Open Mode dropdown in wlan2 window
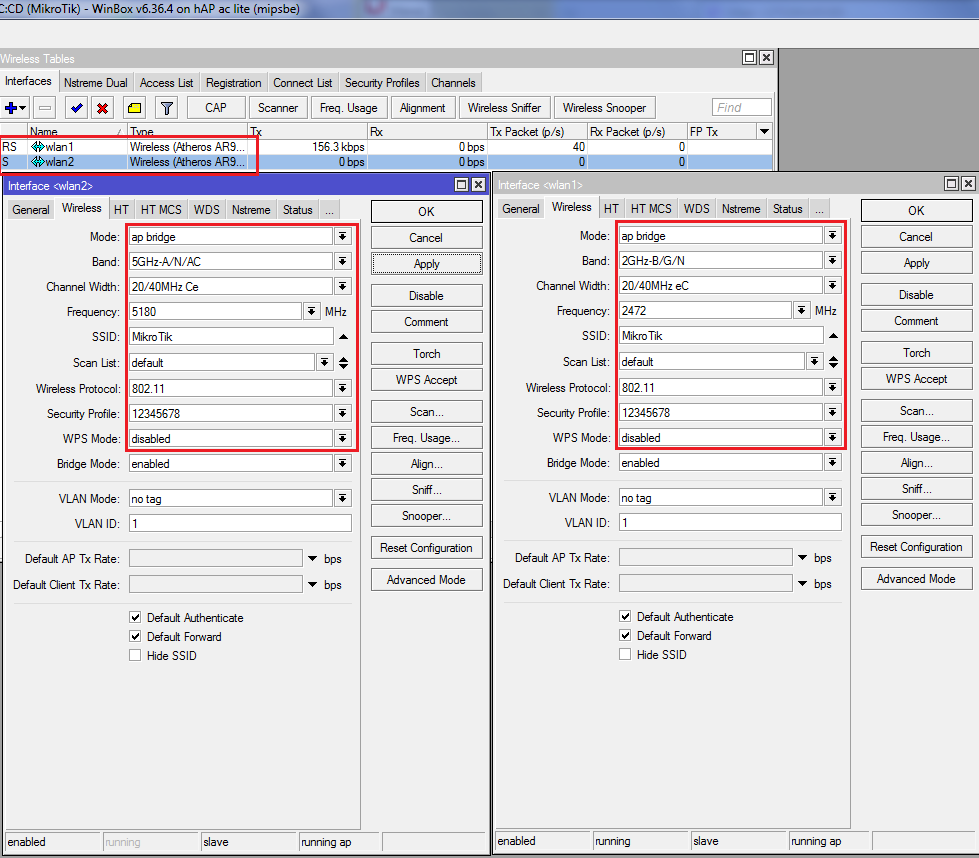 coord(343,237)
